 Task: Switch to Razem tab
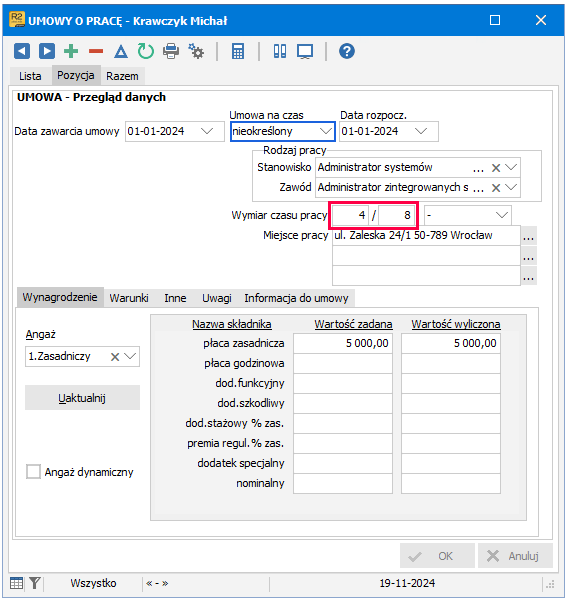pyautogui.click(x=122, y=76)
